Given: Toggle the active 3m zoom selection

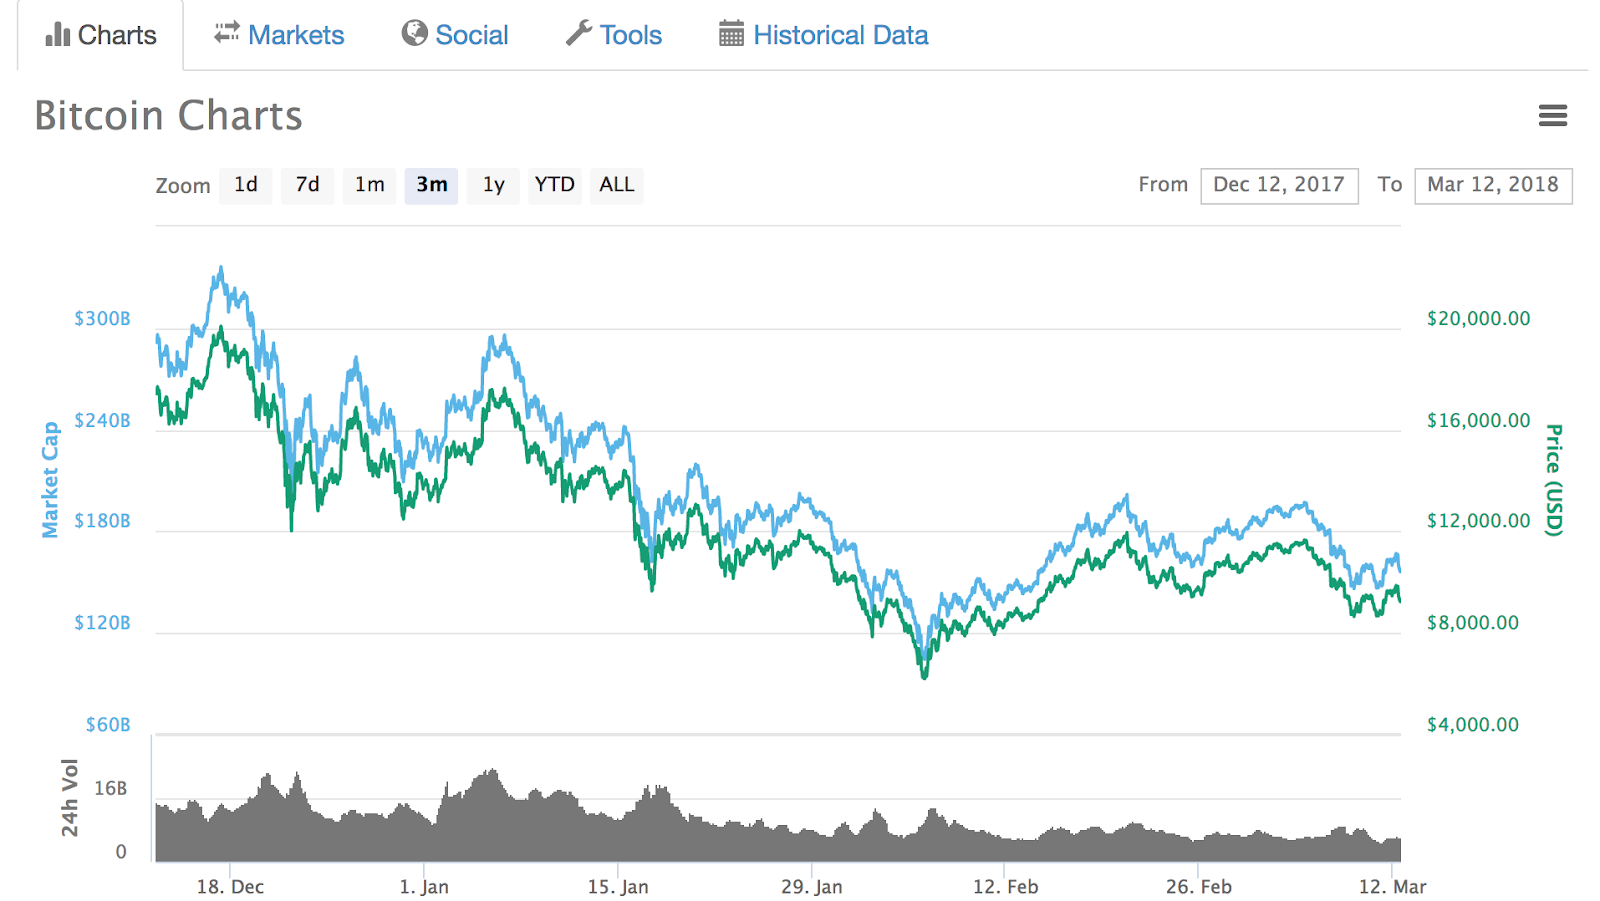Looking at the screenshot, I should click(431, 185).
